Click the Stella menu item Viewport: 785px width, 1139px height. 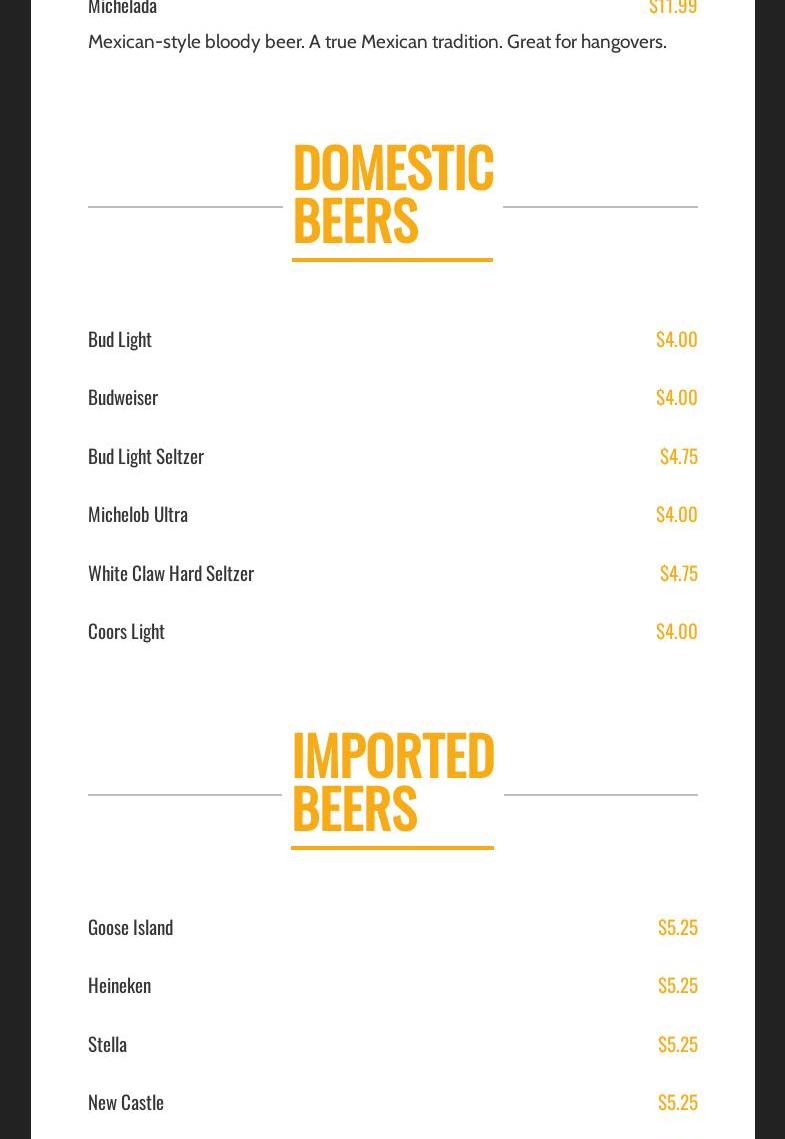107,1044
